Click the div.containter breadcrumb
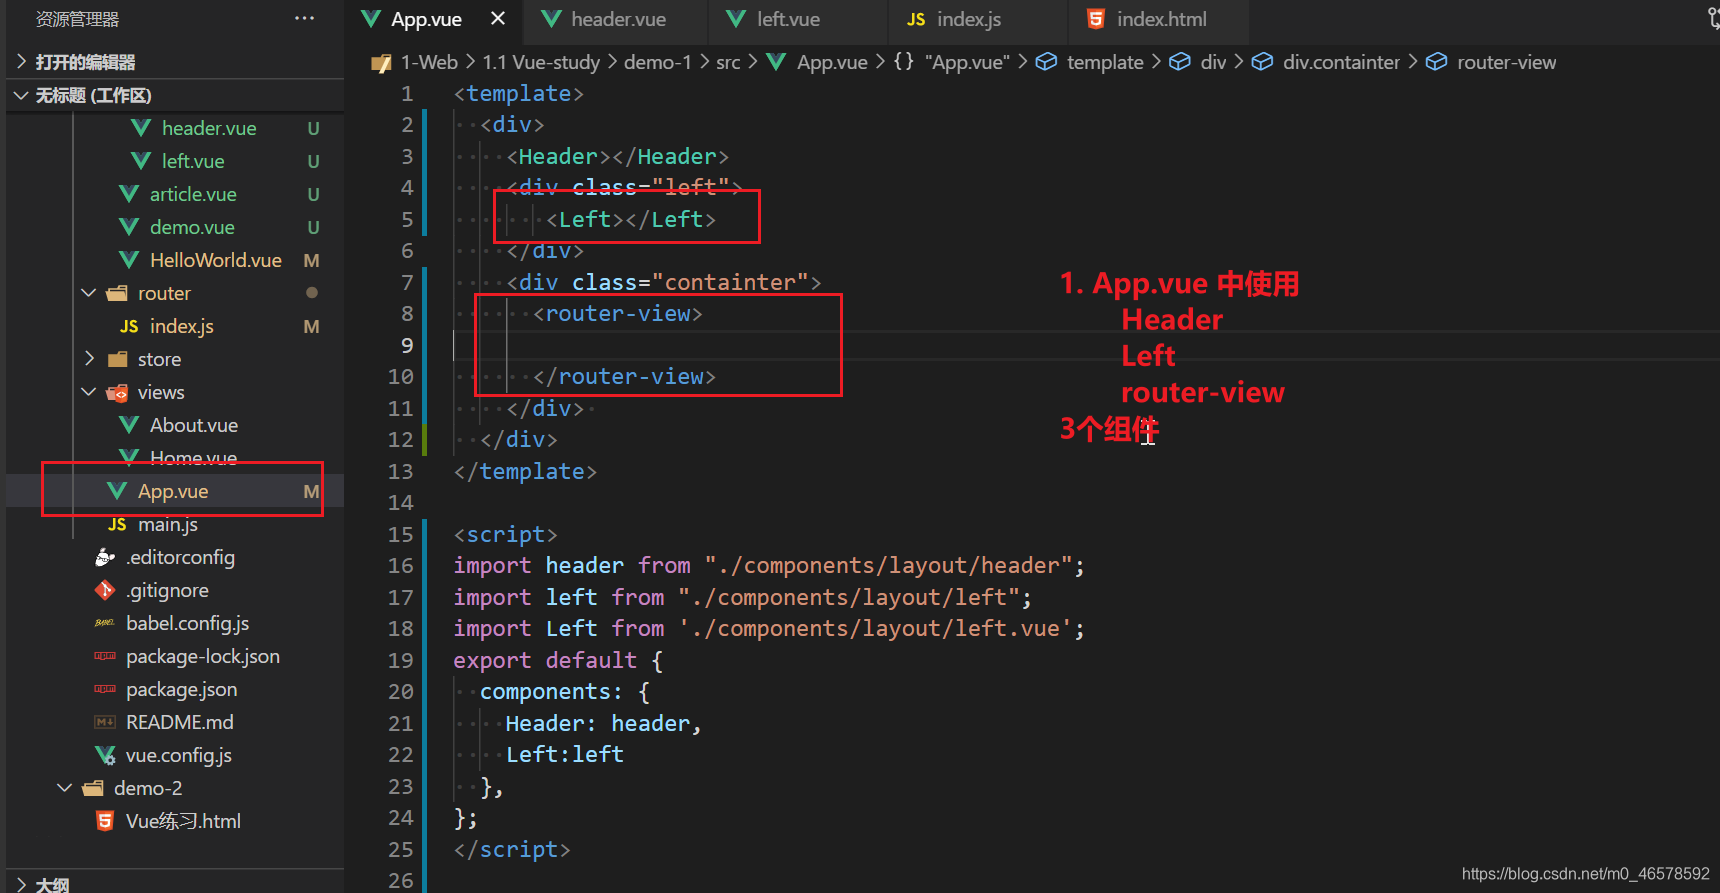The image size is (1720, 893). pos(1341,62)
